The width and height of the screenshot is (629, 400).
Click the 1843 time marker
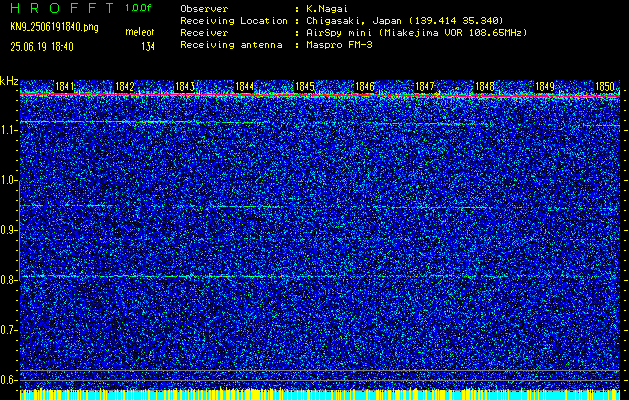pos(185,87)
